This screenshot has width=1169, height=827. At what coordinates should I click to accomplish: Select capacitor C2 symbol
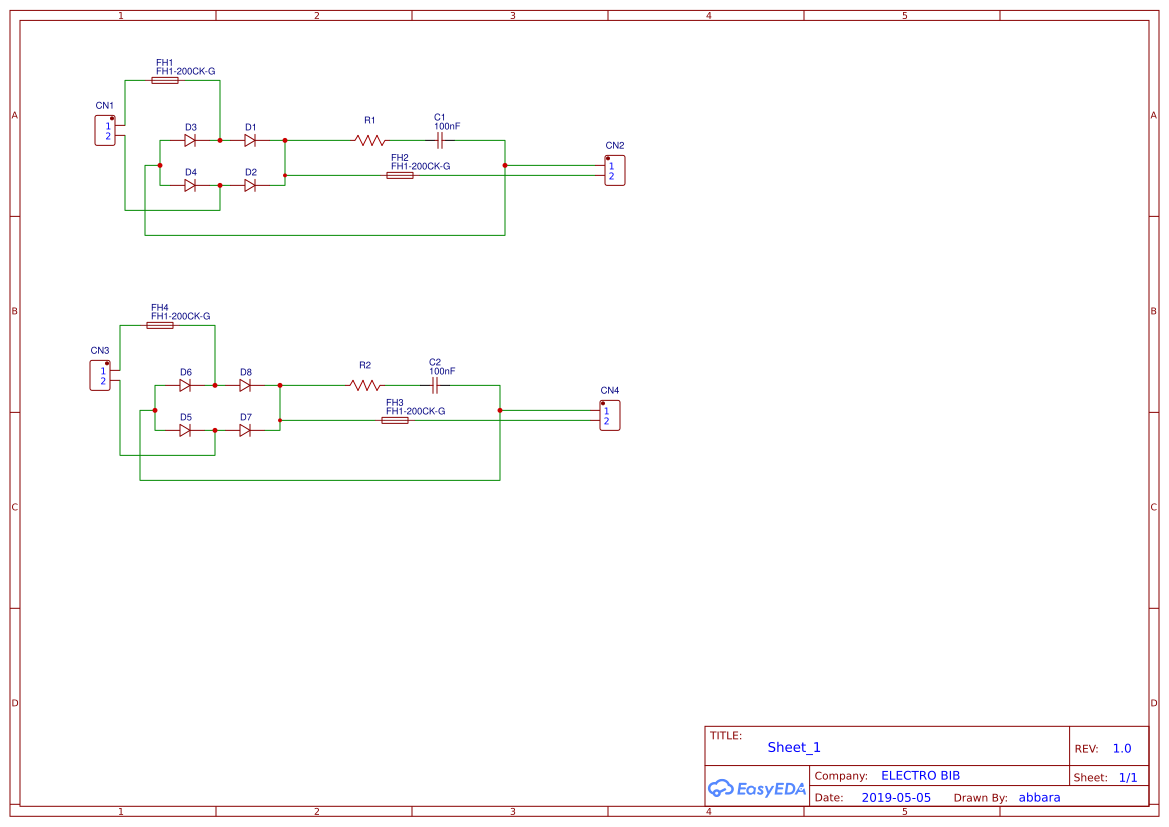[x=435, y=385]
